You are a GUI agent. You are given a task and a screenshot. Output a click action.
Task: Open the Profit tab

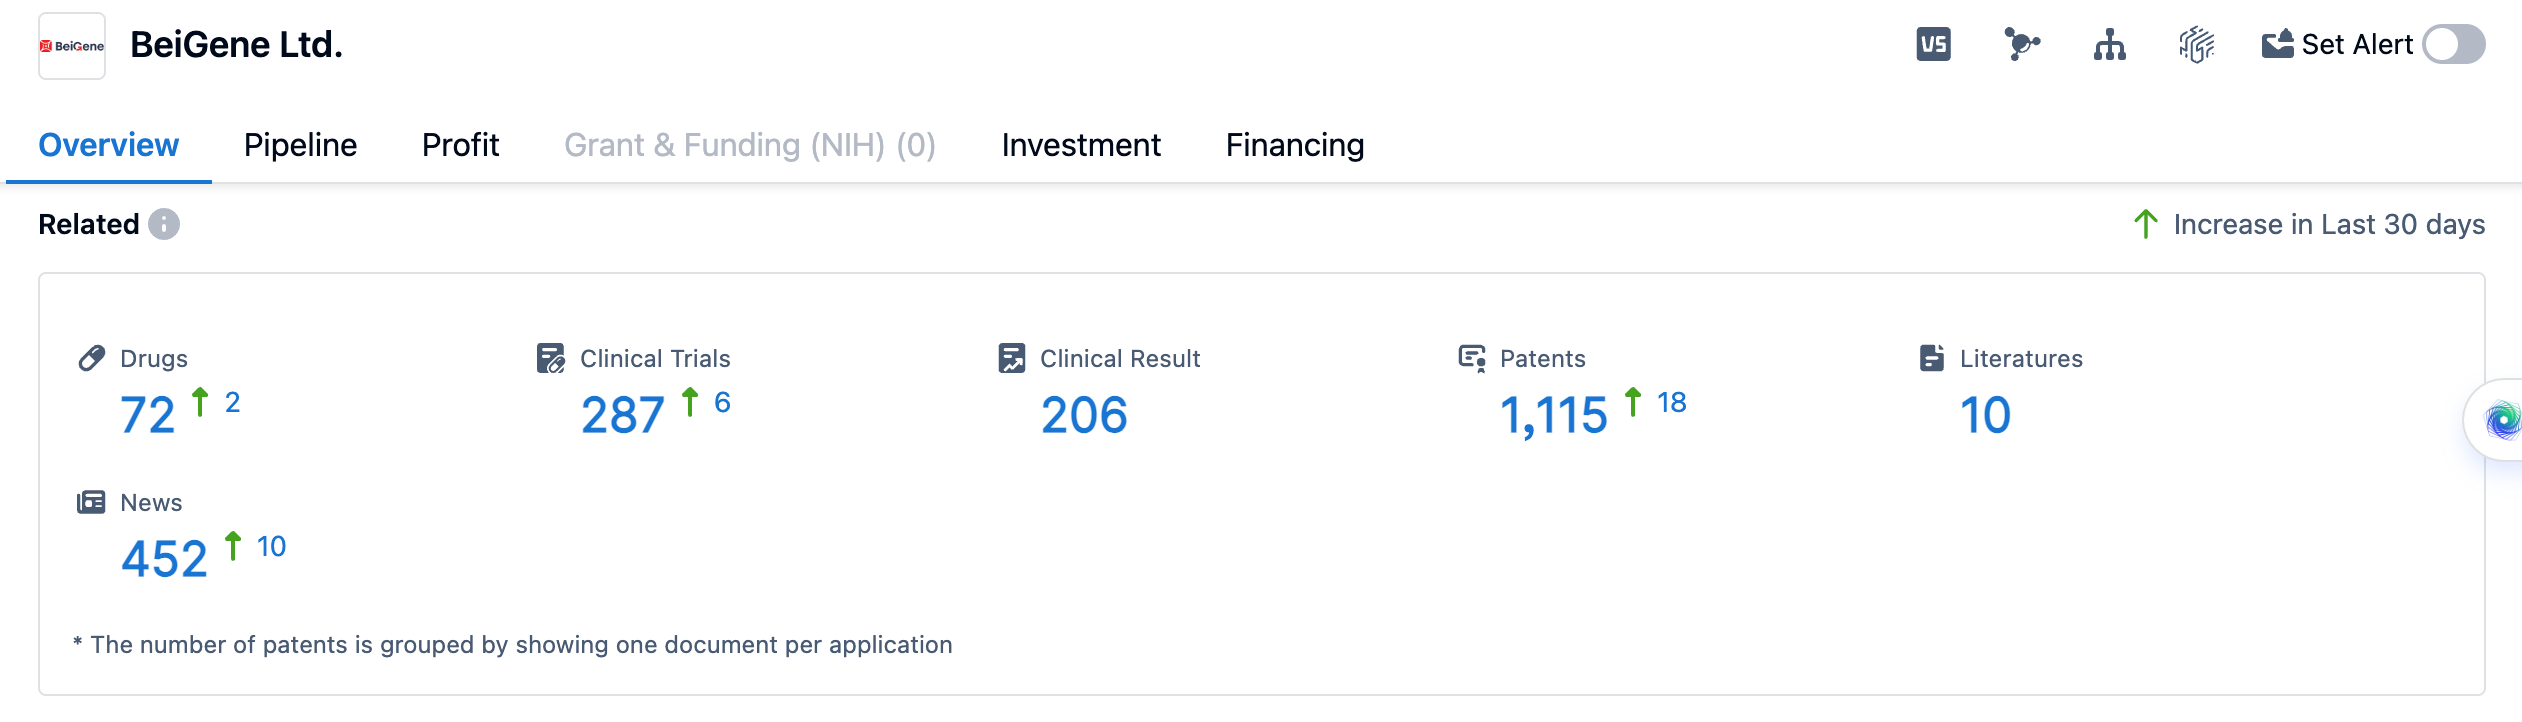click(460, 145)
